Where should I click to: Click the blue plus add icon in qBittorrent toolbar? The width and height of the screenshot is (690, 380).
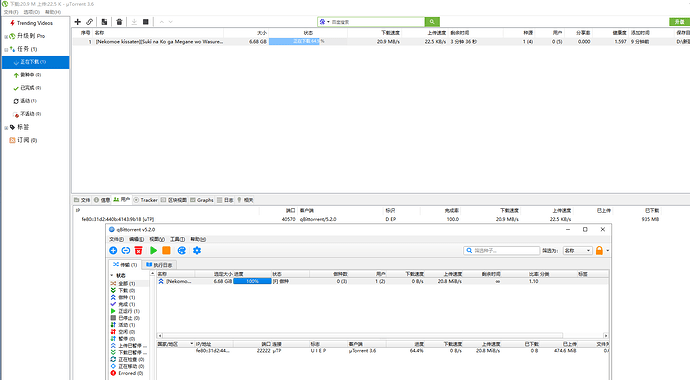(113, 250)
